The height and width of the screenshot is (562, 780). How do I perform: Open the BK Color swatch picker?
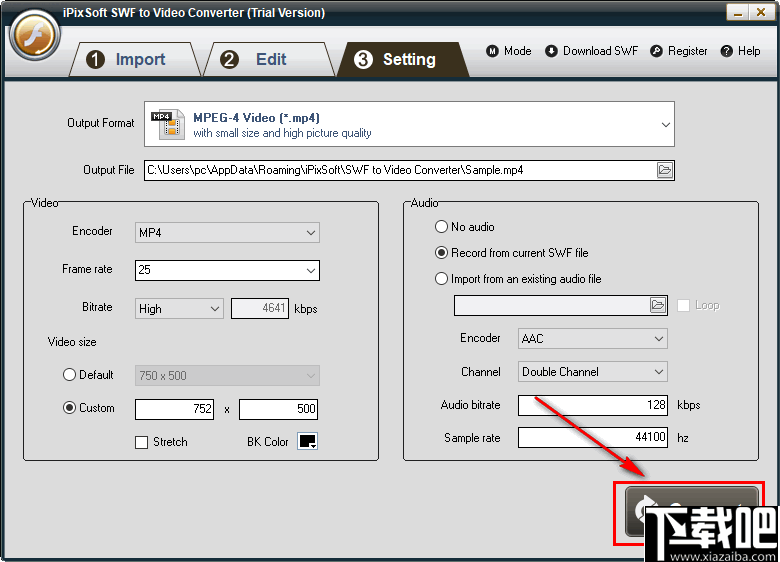(307, 441)
